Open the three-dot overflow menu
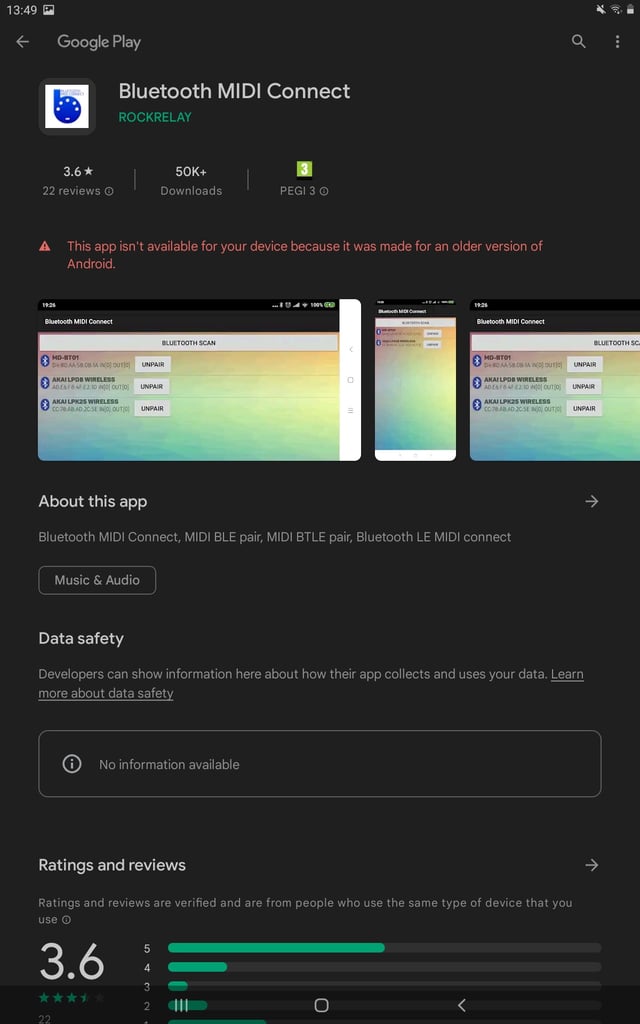This screenshot has height=1024, width=640. [x=617, y=42]
